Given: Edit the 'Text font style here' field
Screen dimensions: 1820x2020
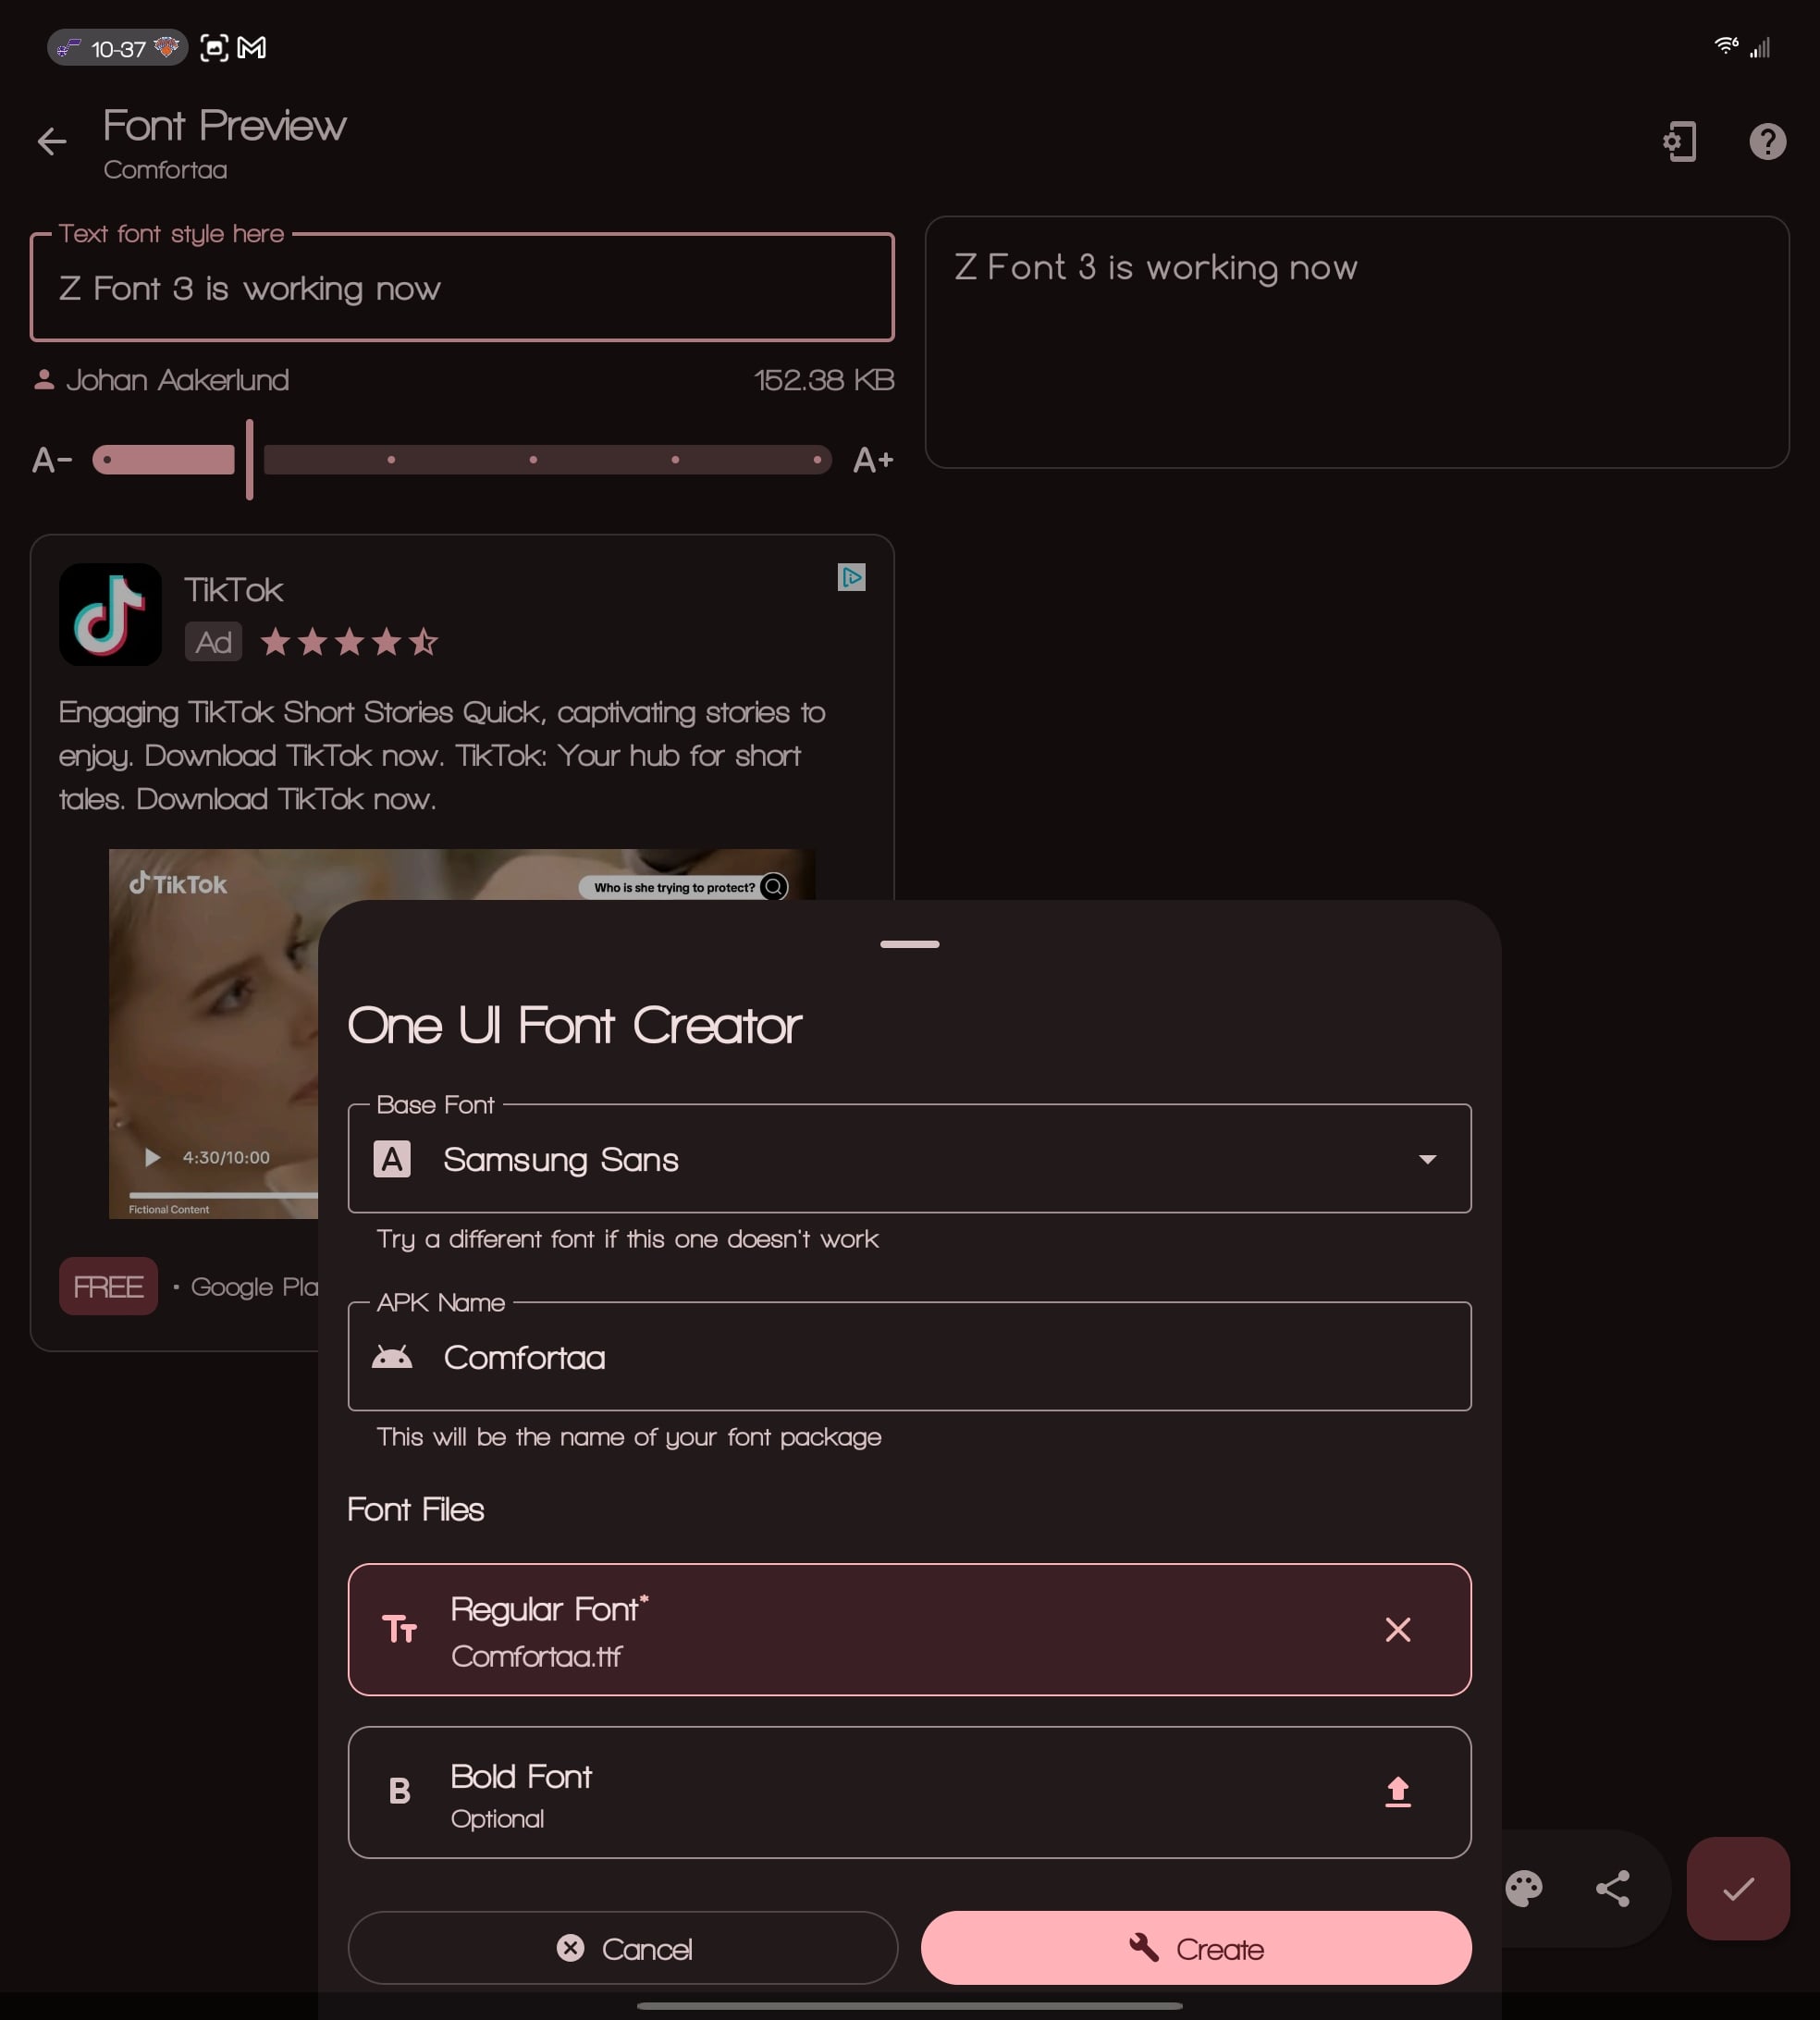Looking at the screenshot, I should point(462,288).
